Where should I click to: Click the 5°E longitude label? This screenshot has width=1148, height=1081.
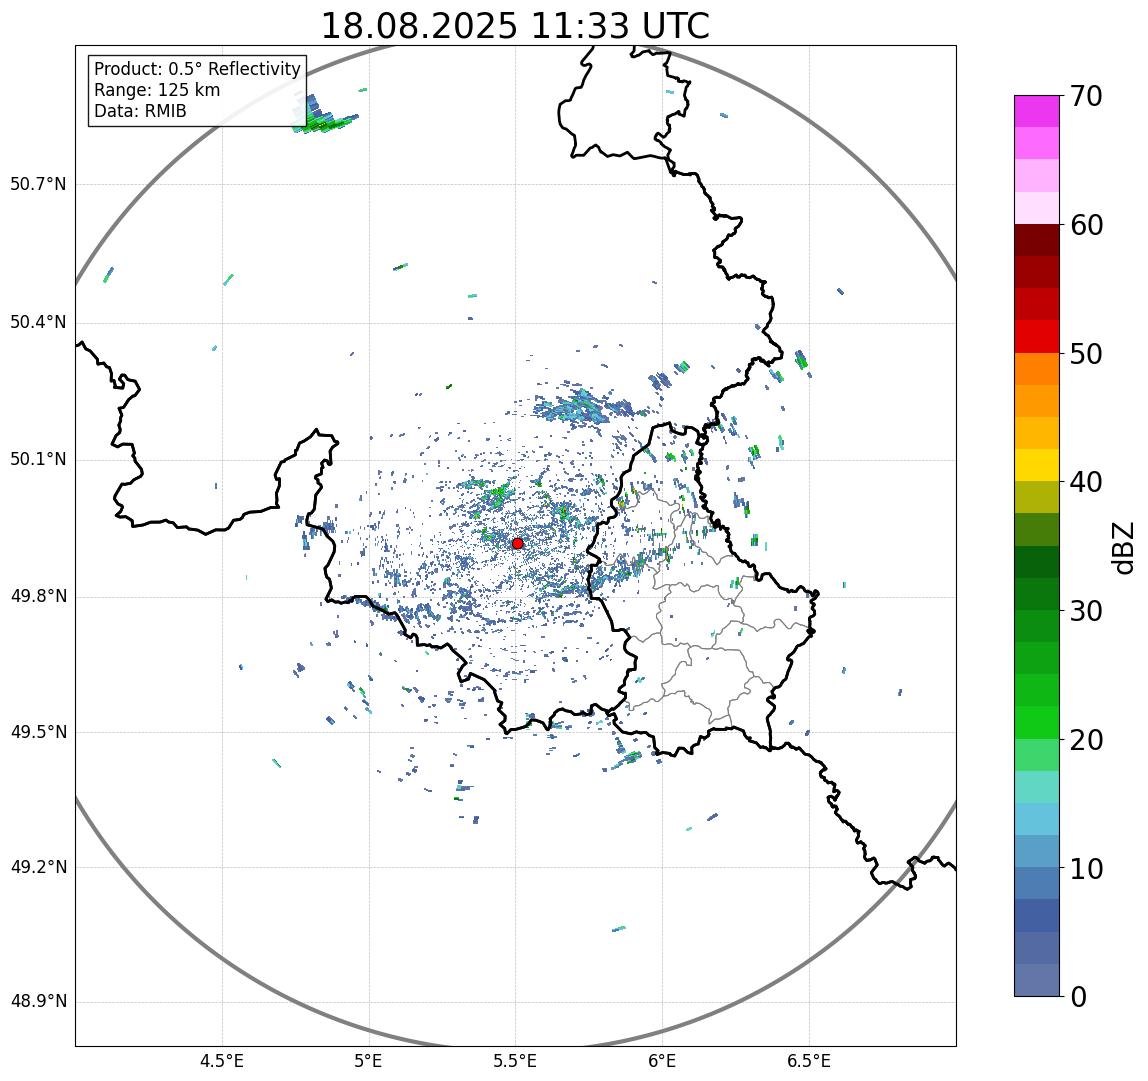click(368, 1061)
